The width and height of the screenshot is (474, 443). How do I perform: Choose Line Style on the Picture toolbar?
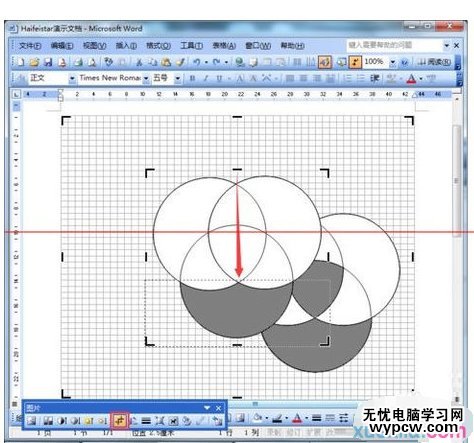[x=146, y=421]
